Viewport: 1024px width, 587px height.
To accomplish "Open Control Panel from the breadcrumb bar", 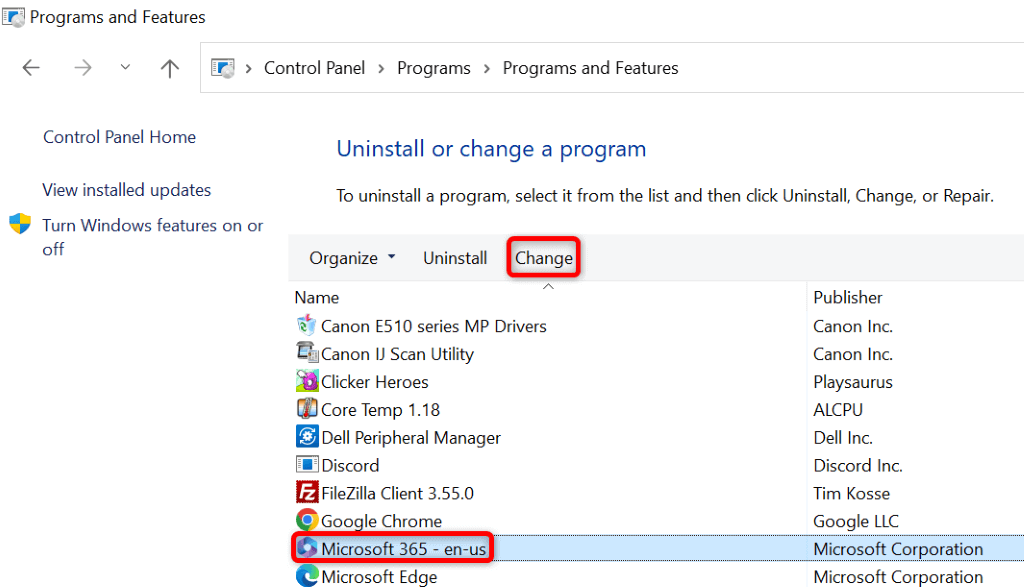I will coord(314,67).
